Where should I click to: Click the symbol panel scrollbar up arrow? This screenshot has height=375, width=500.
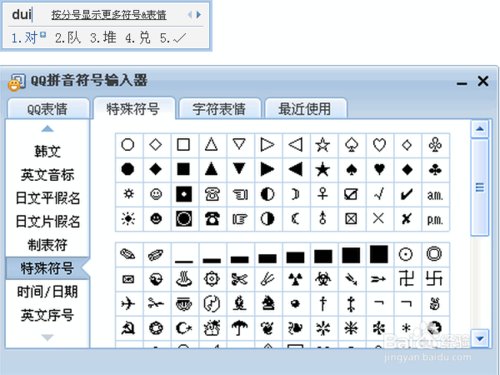[480, 129]
